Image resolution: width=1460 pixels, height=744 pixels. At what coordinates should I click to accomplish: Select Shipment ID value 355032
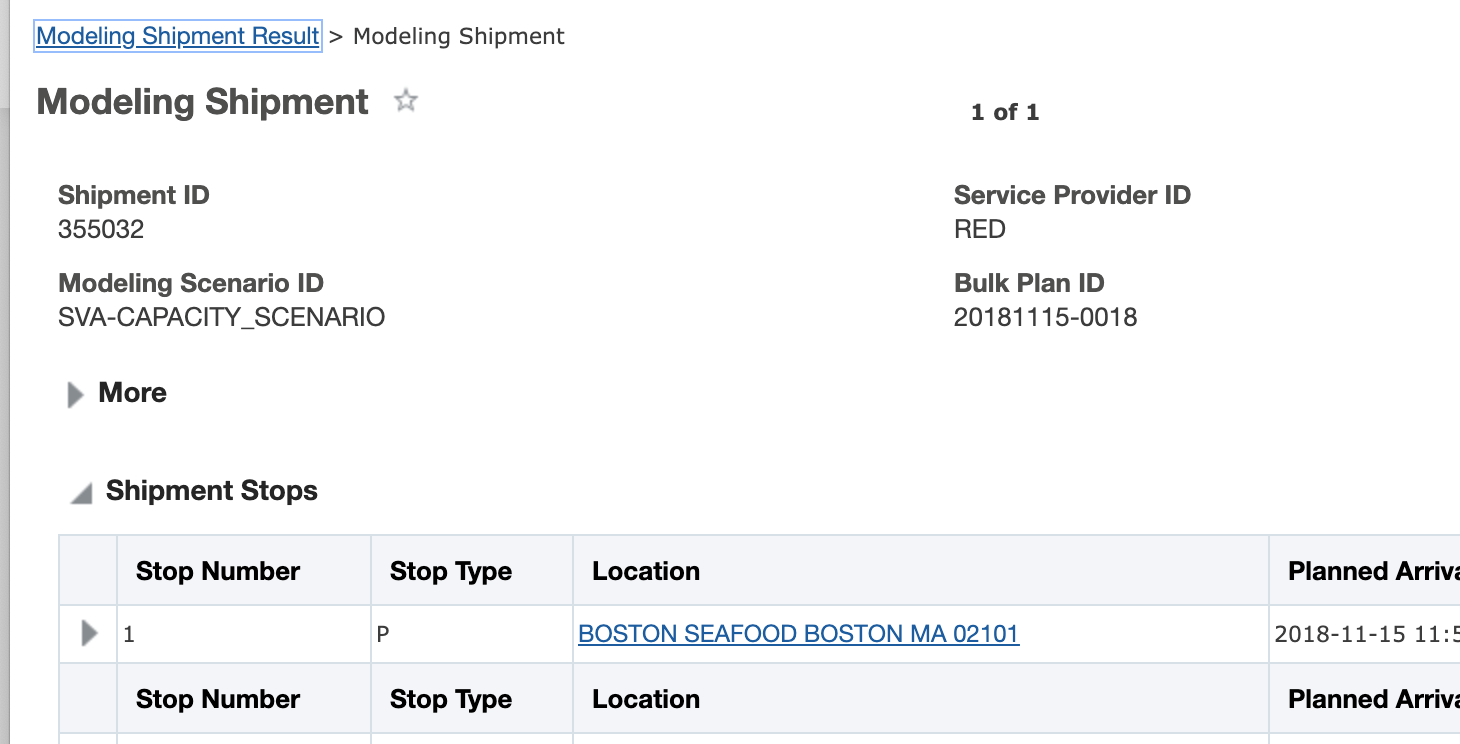coord(101,229)
